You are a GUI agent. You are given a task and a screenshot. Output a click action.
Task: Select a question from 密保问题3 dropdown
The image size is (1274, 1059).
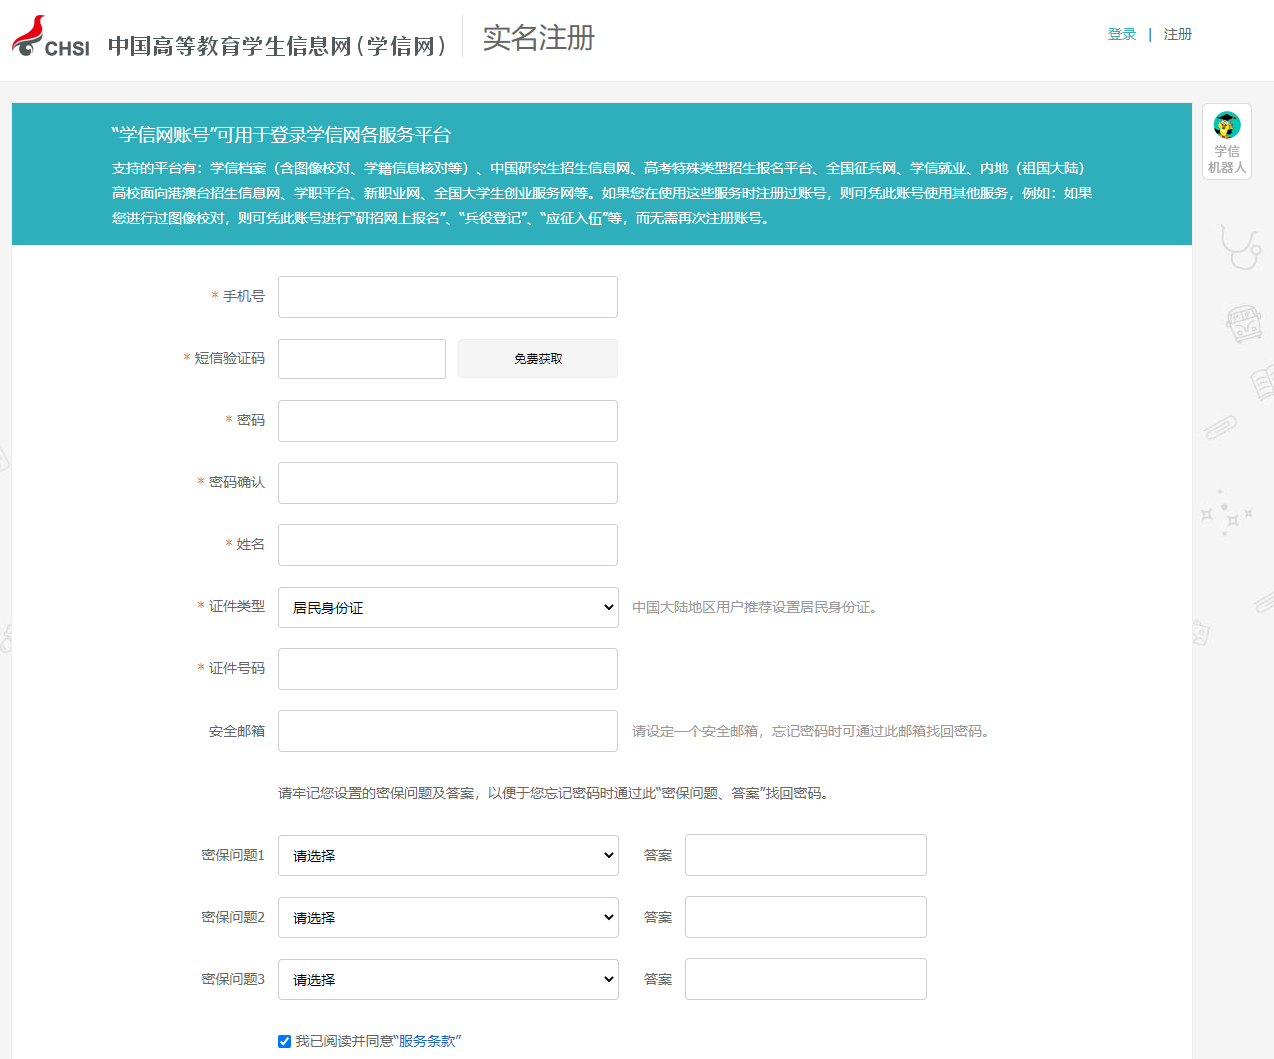[447, 979]
